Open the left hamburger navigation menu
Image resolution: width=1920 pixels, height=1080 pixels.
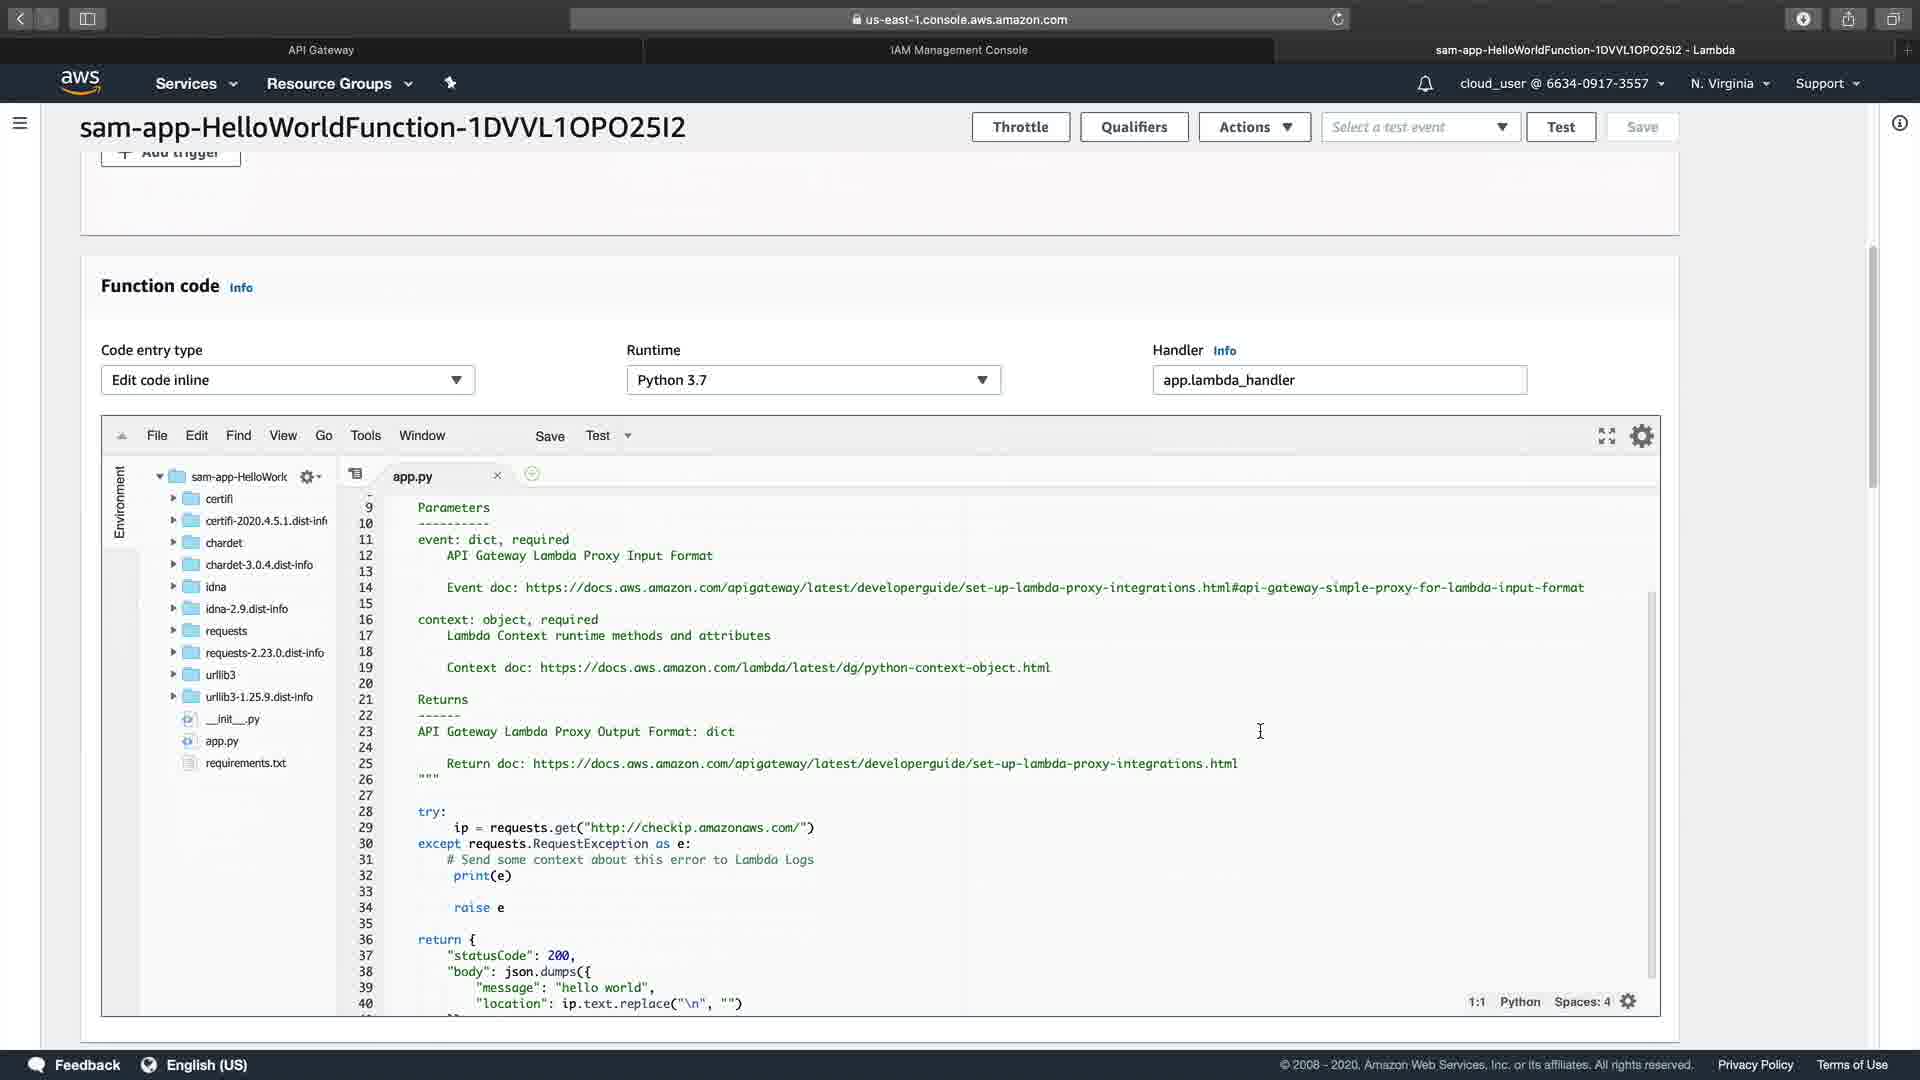20,123
